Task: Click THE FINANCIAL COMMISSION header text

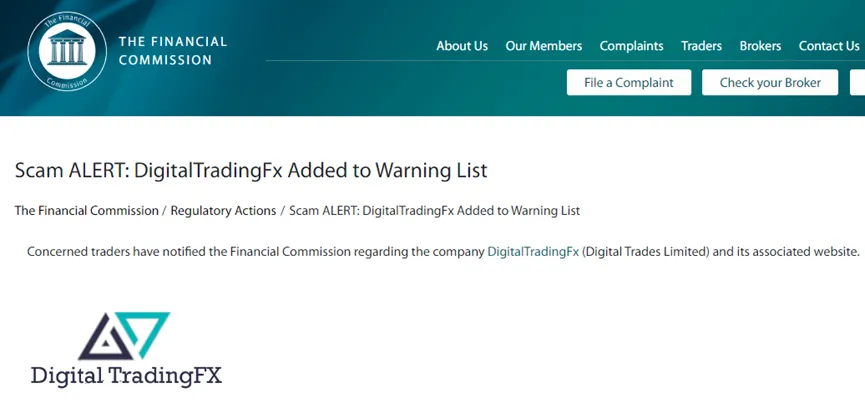Action: coord(173,51)
